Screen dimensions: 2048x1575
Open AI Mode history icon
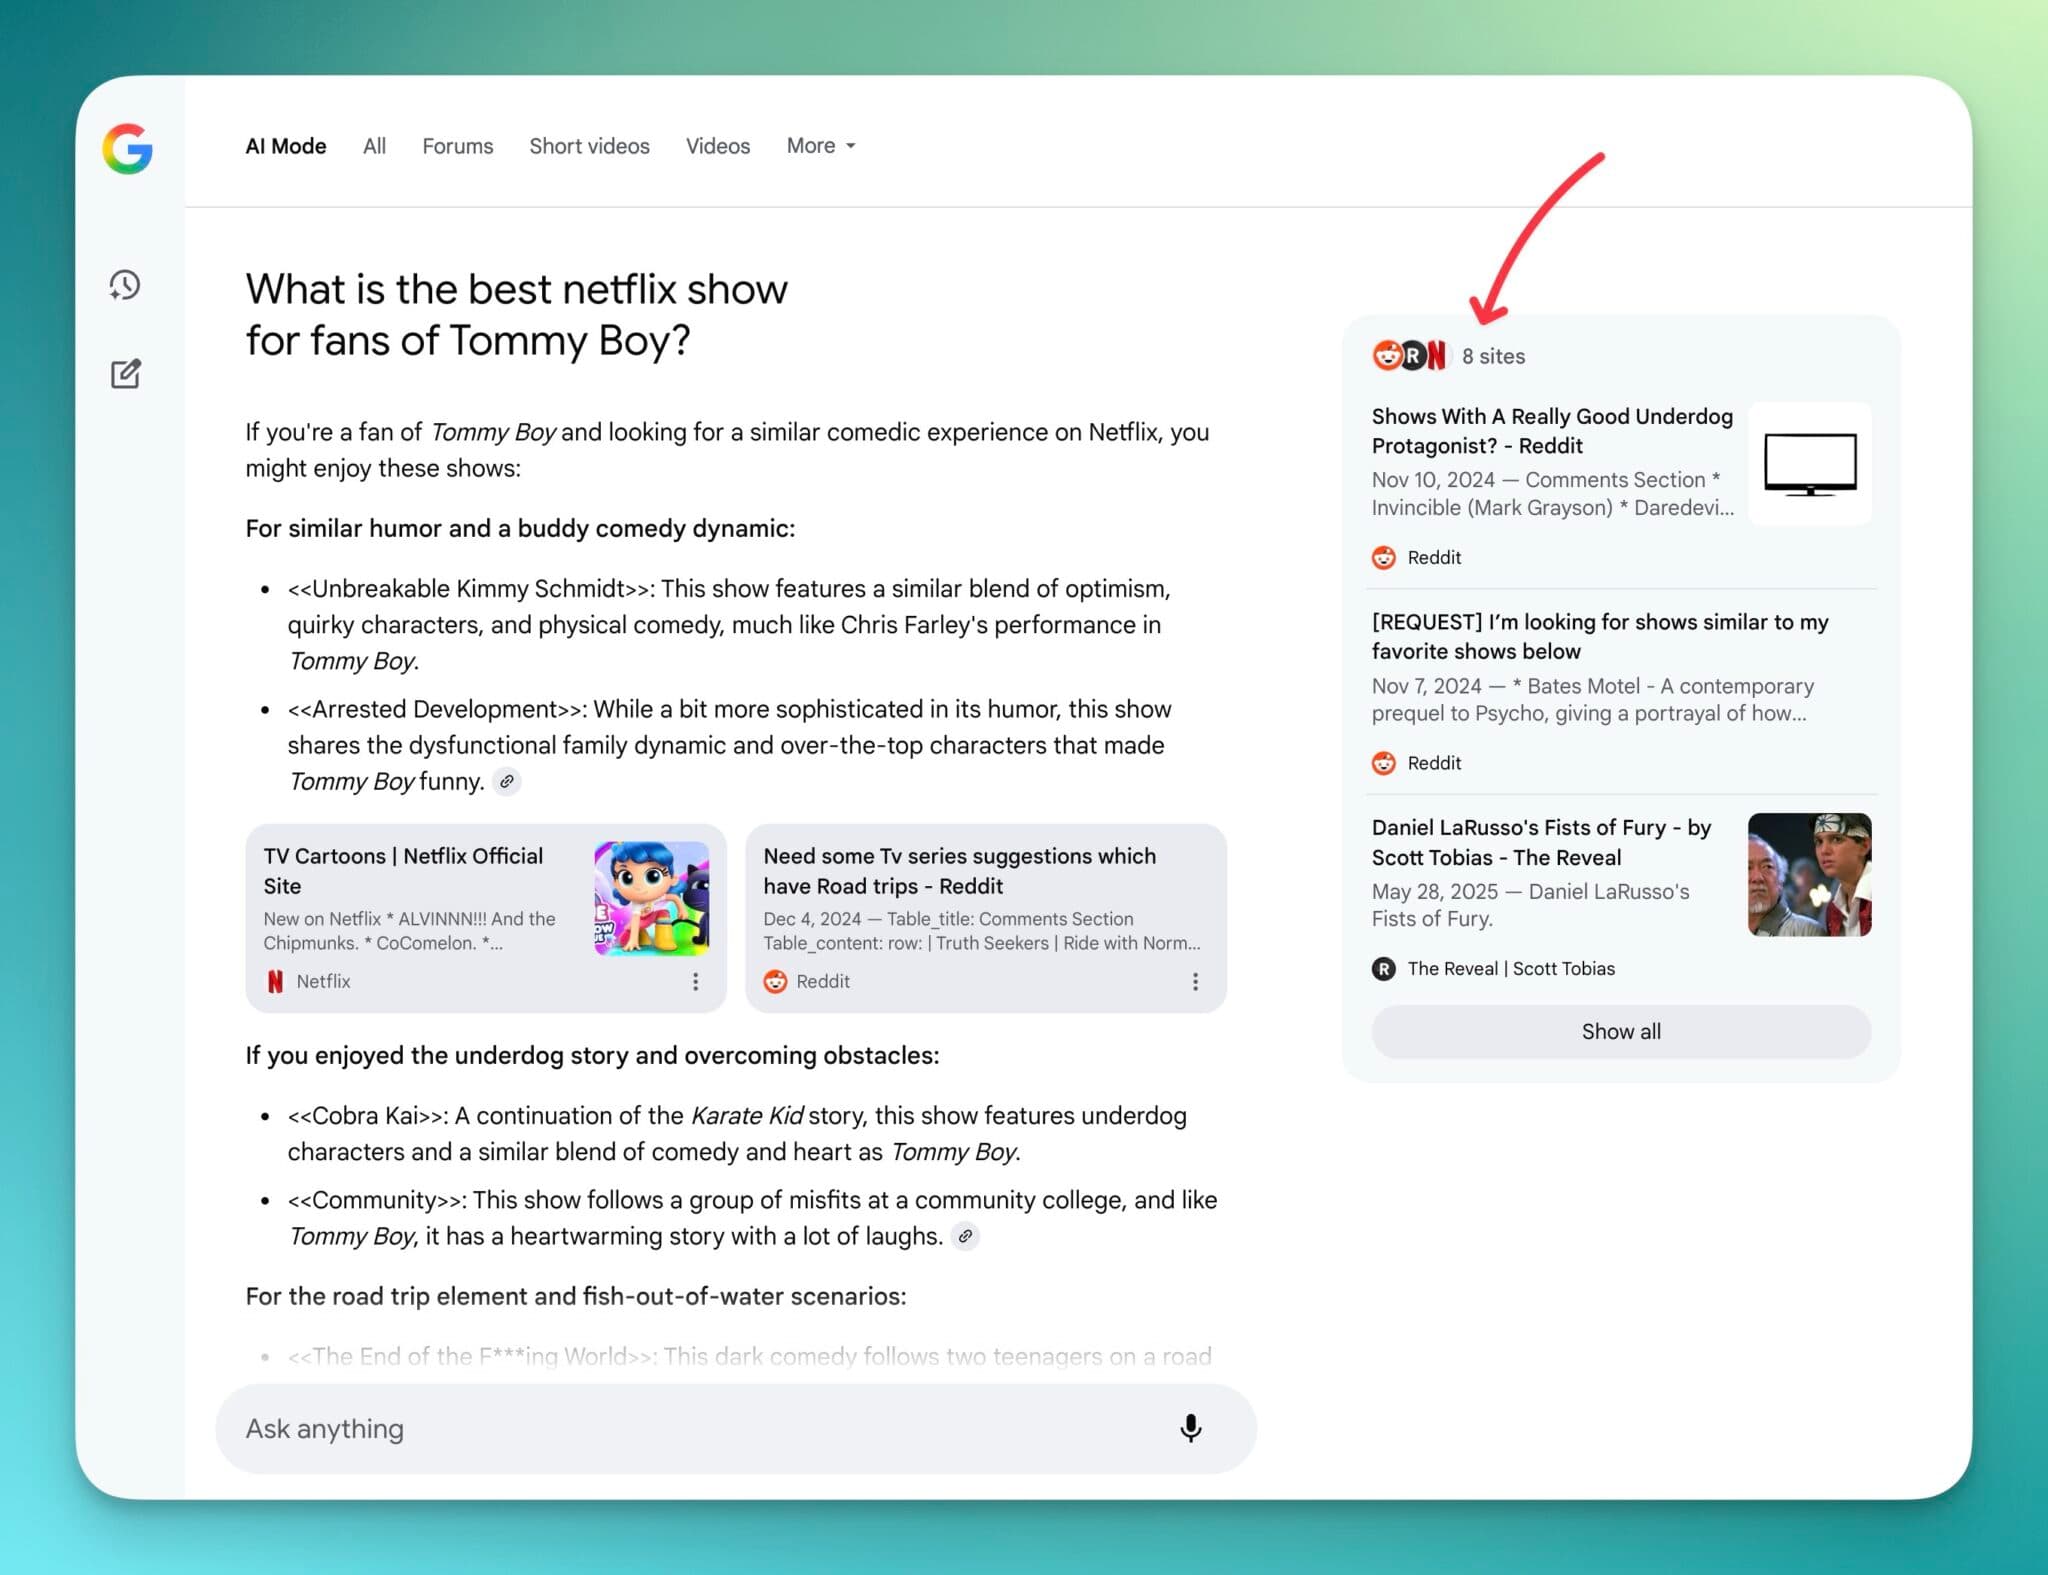tap(125, 286)
